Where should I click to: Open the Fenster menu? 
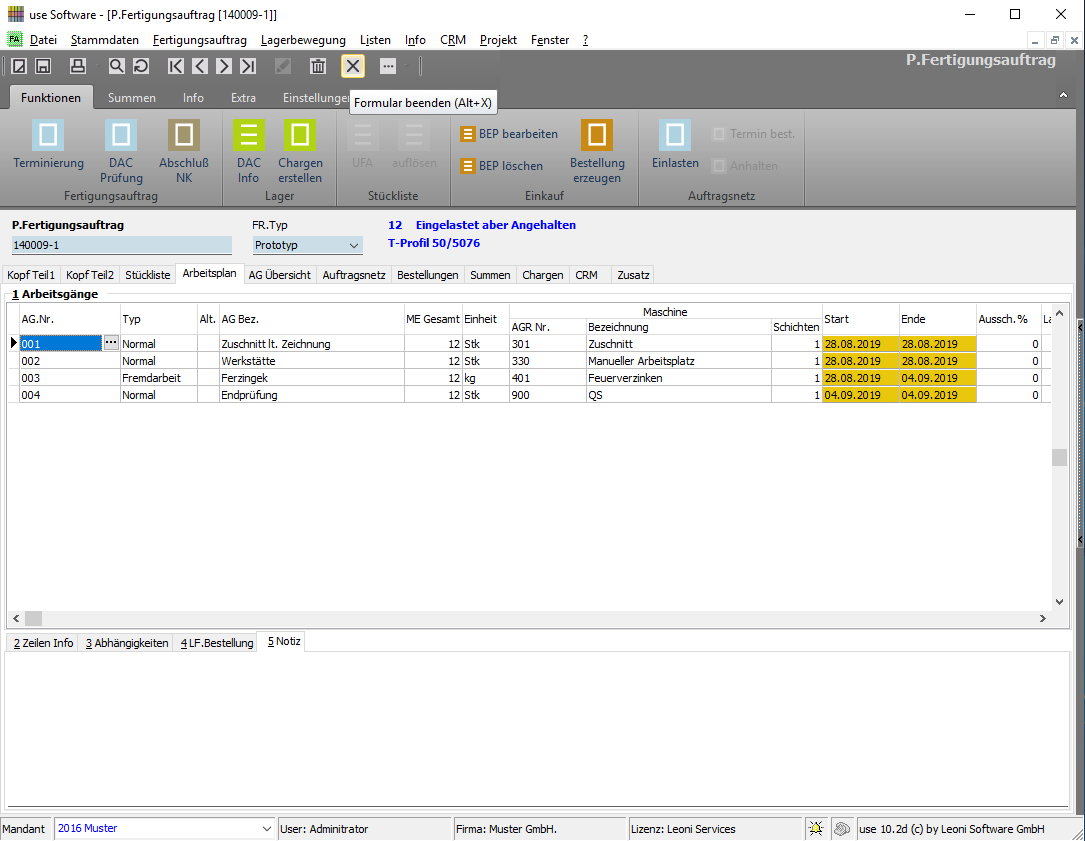pos(550,40)
